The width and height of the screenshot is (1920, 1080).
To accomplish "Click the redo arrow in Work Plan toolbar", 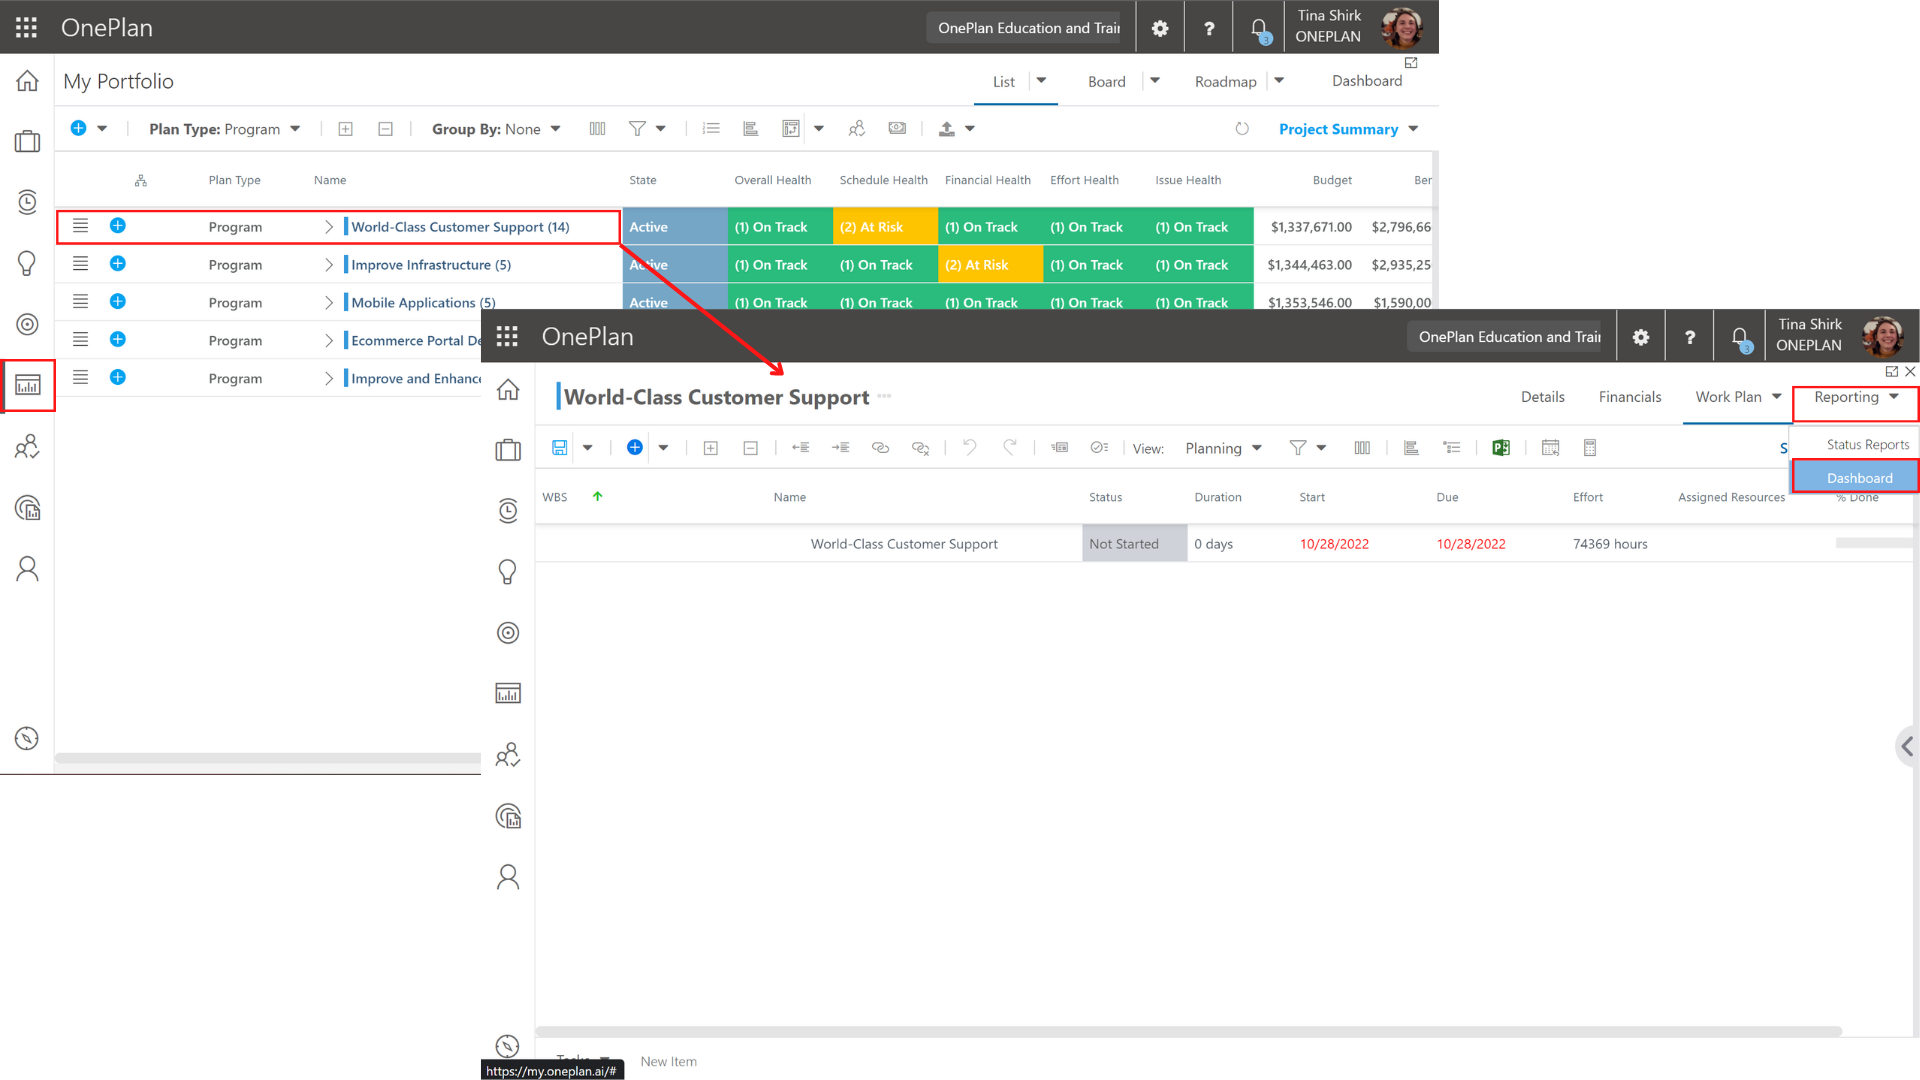I will [1010, 447].
